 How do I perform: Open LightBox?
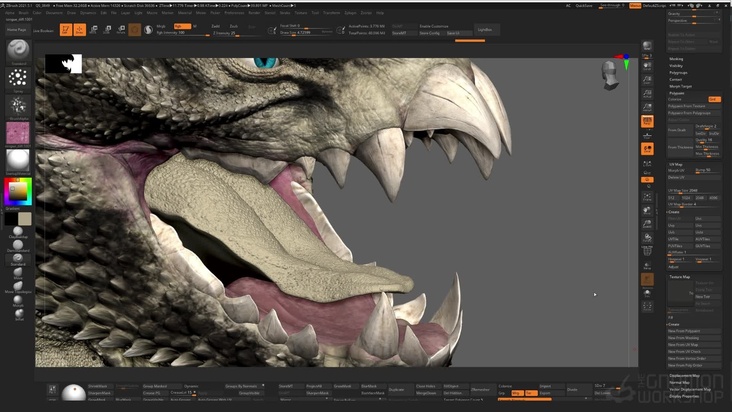click(485, 30)
